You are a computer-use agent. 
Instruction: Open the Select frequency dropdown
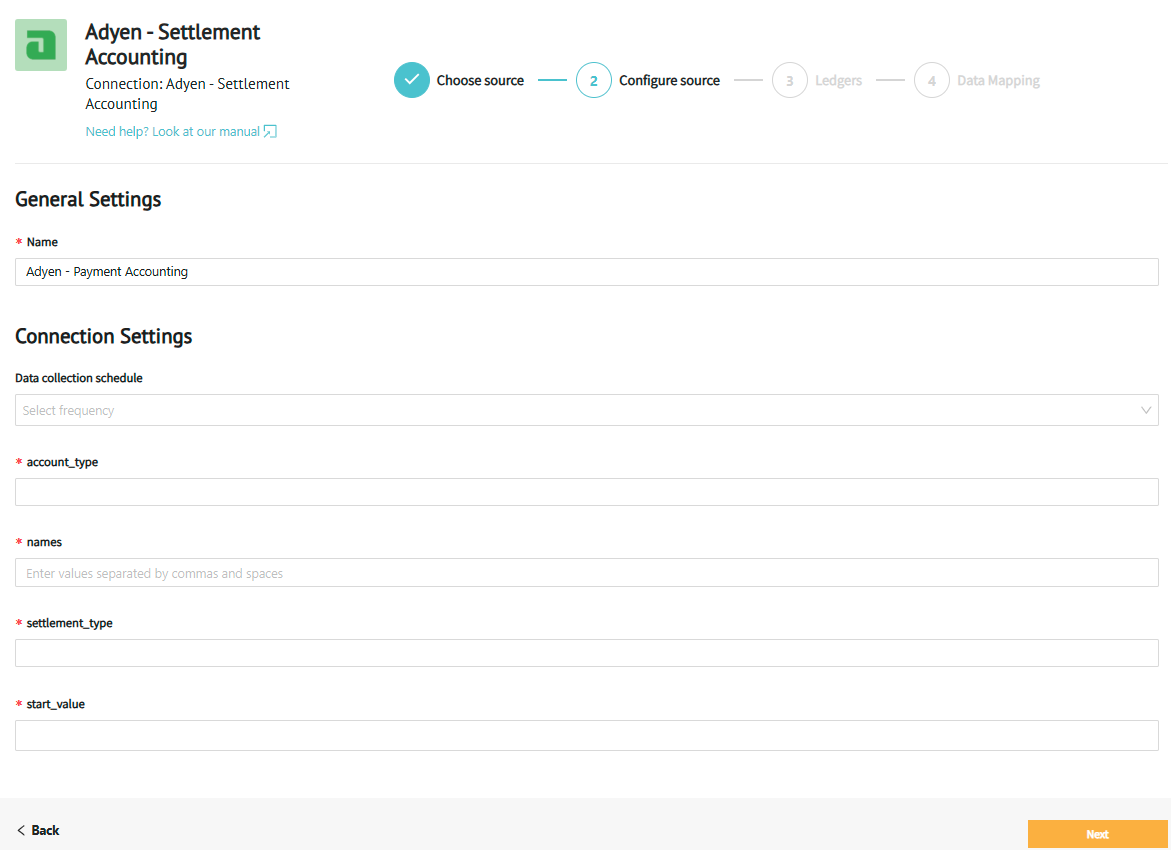coord(586,410)
